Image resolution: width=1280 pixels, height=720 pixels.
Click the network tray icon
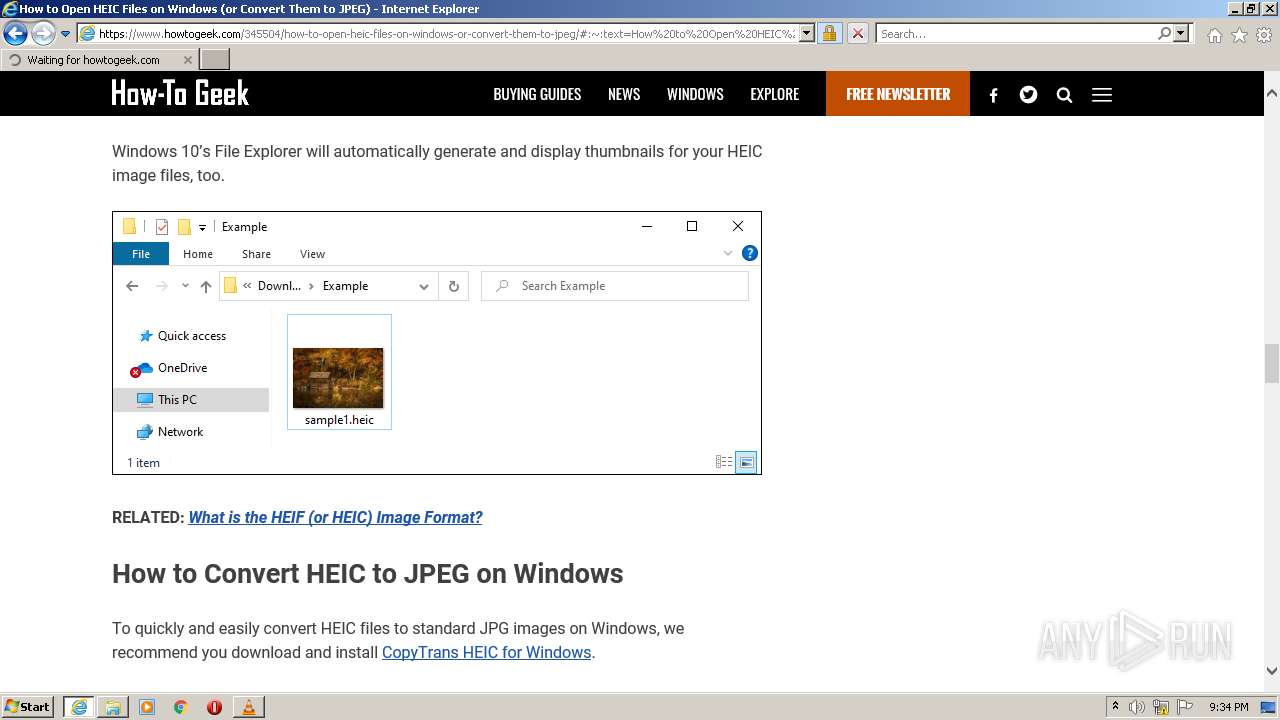coord(1161,707)
